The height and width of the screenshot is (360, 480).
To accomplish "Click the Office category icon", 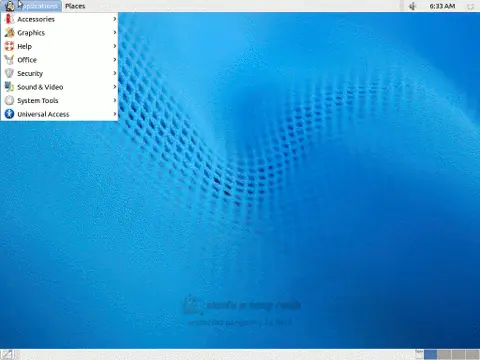I will click(x=9, y=60).
